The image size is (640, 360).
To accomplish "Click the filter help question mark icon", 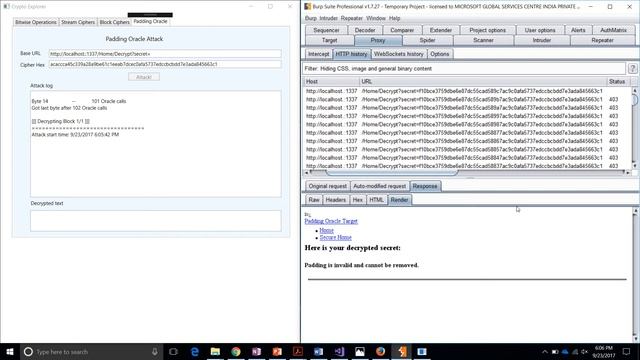I will click(x=632, y=69).
